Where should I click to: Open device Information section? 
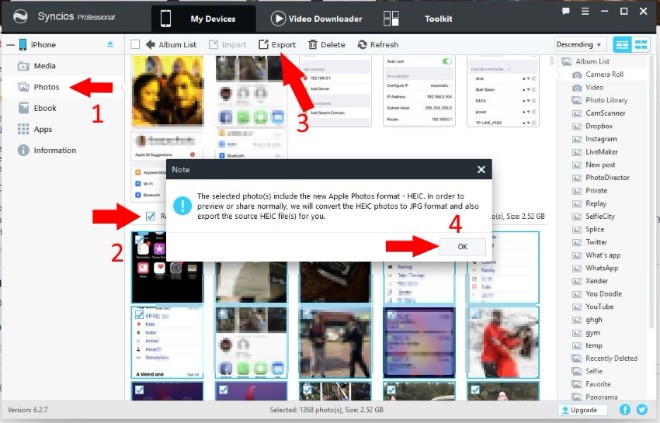(x=53, y=150)
